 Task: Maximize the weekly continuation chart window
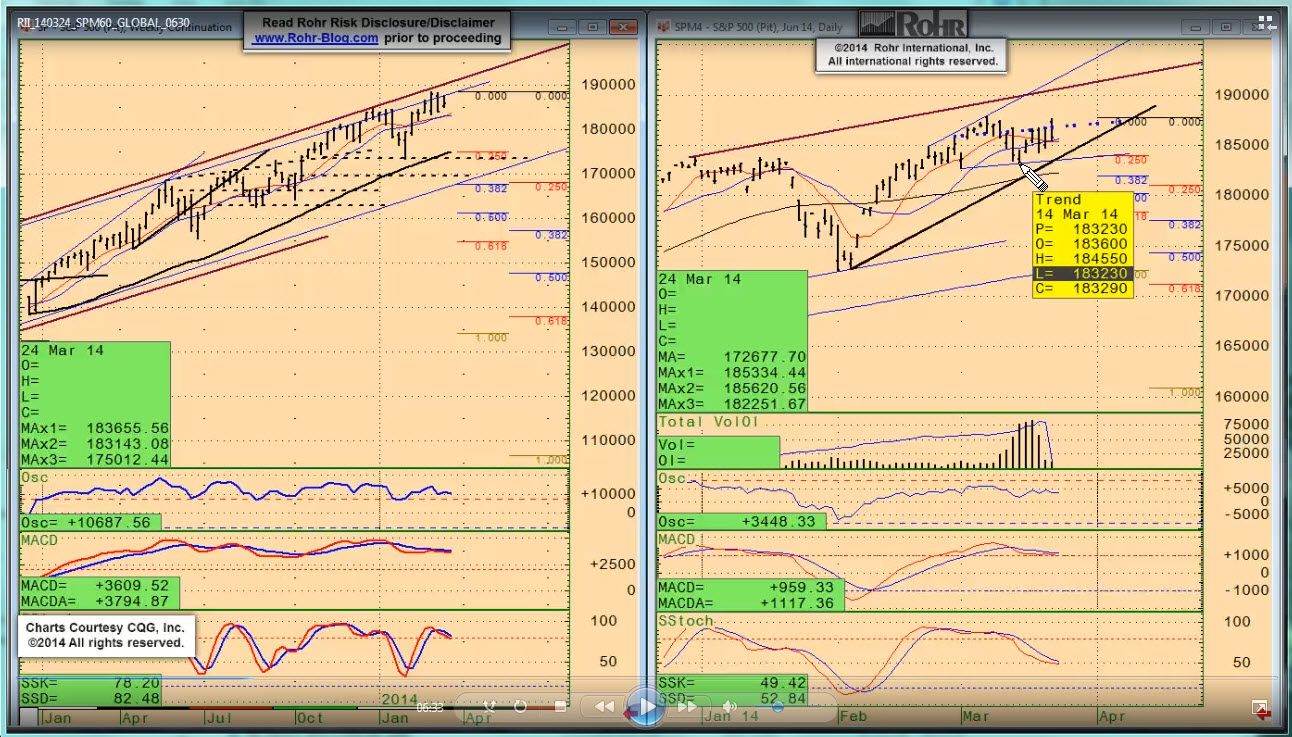593,27
